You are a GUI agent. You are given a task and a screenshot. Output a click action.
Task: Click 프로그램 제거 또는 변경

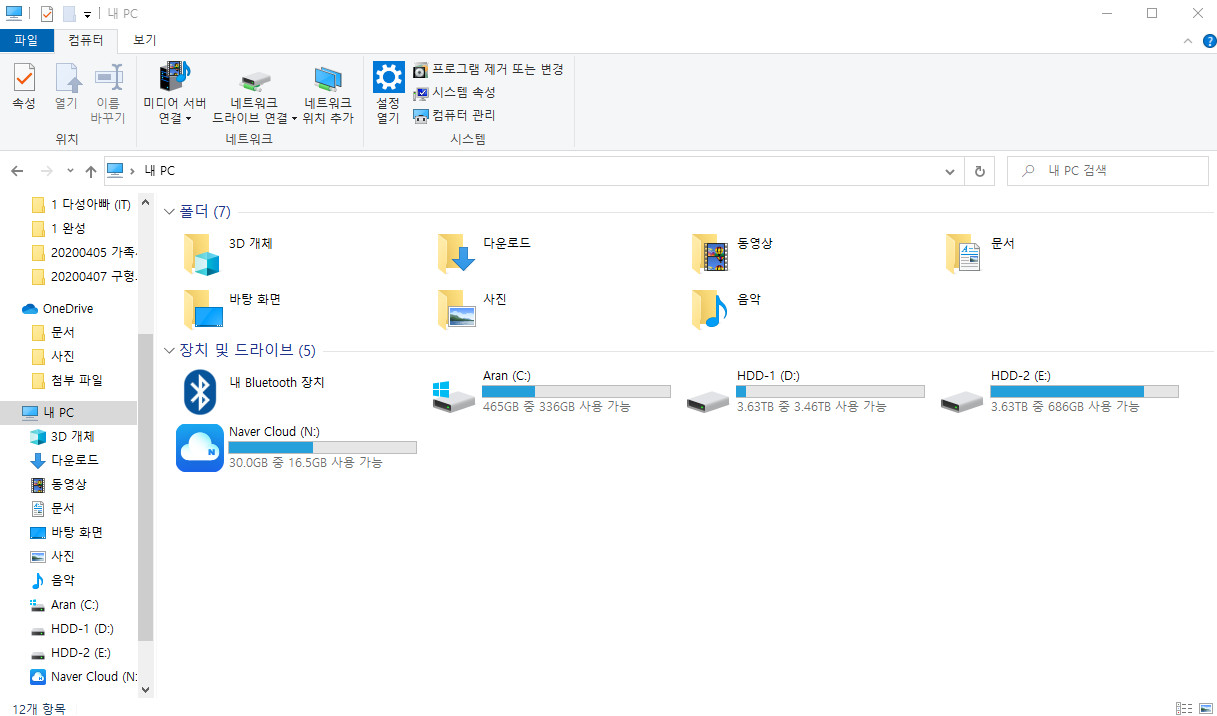[488, 69]
